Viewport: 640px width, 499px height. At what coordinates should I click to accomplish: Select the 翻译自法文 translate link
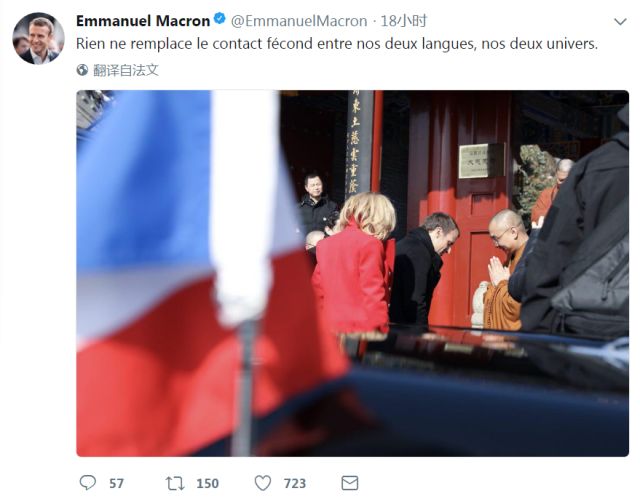coord(125,70)
